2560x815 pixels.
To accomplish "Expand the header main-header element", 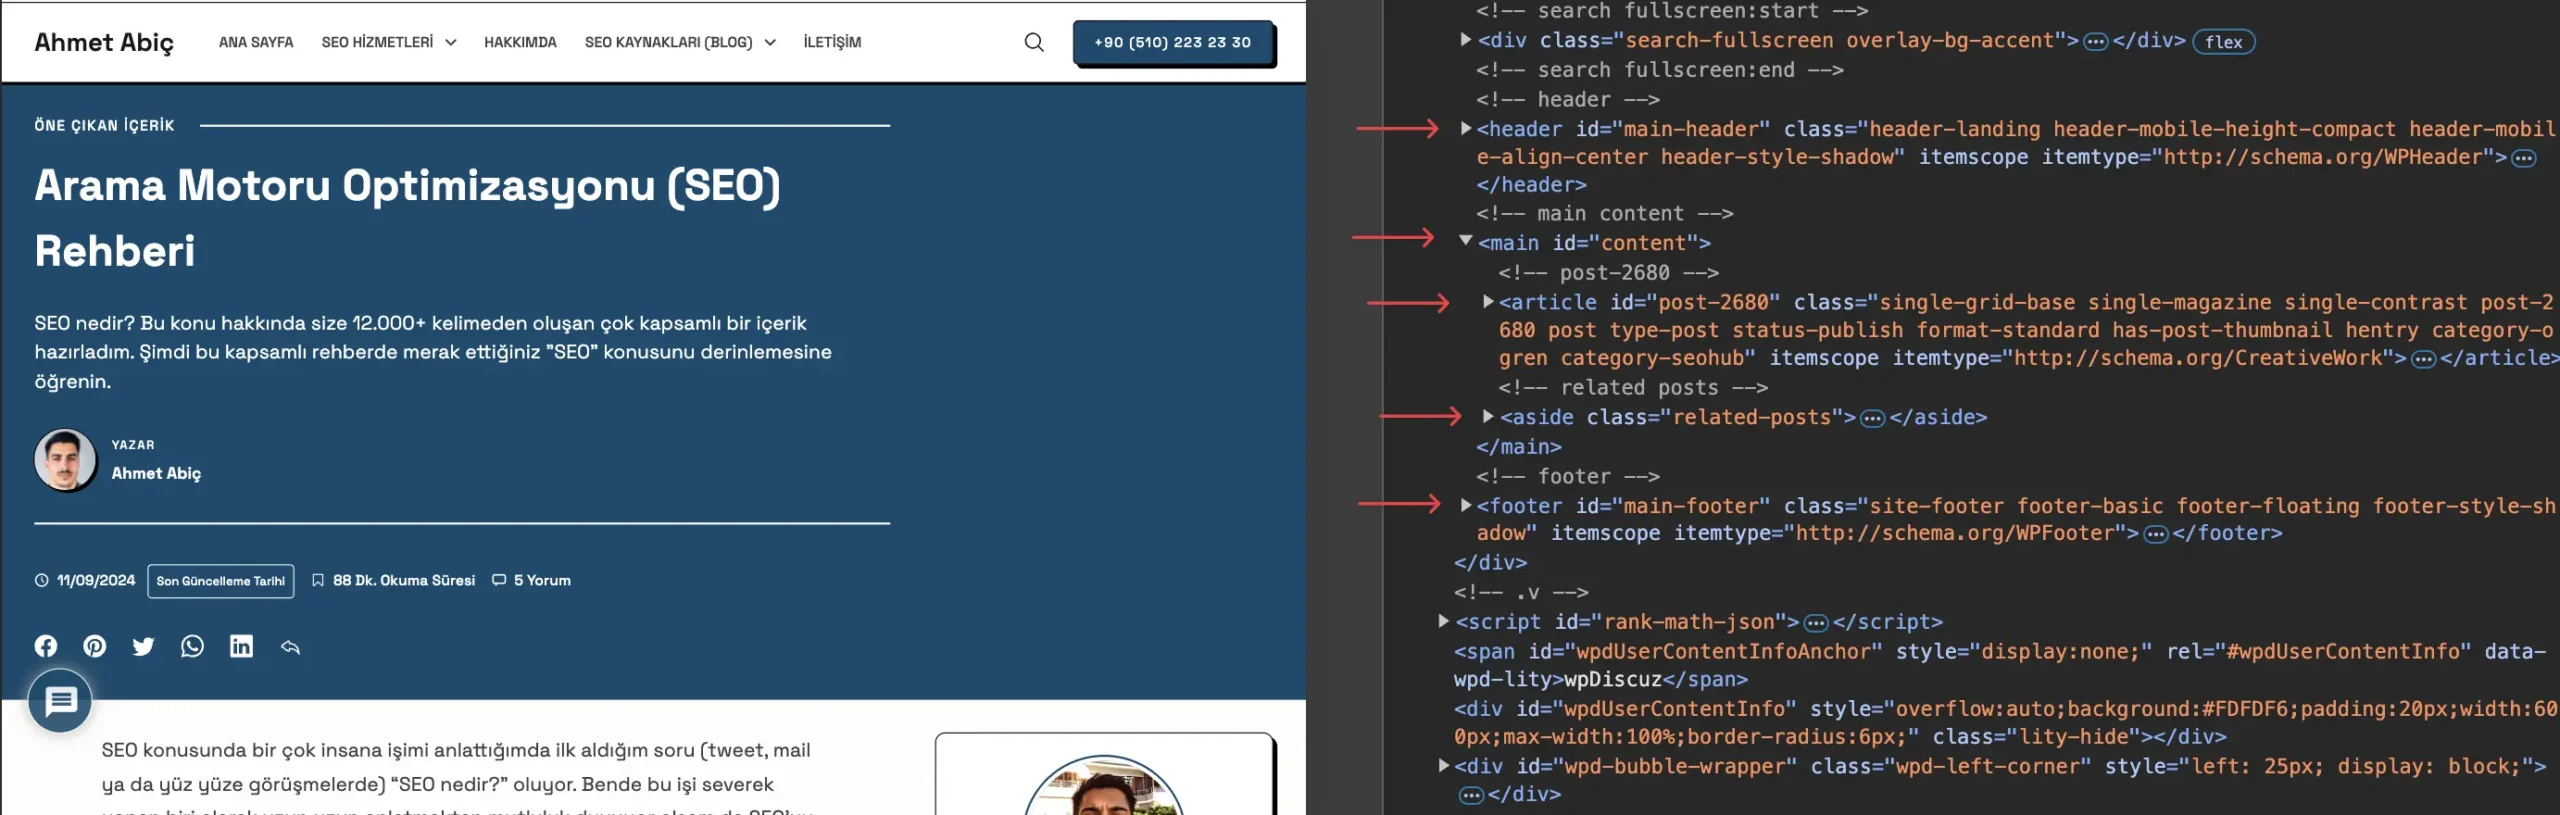I will click(1466, 128).
